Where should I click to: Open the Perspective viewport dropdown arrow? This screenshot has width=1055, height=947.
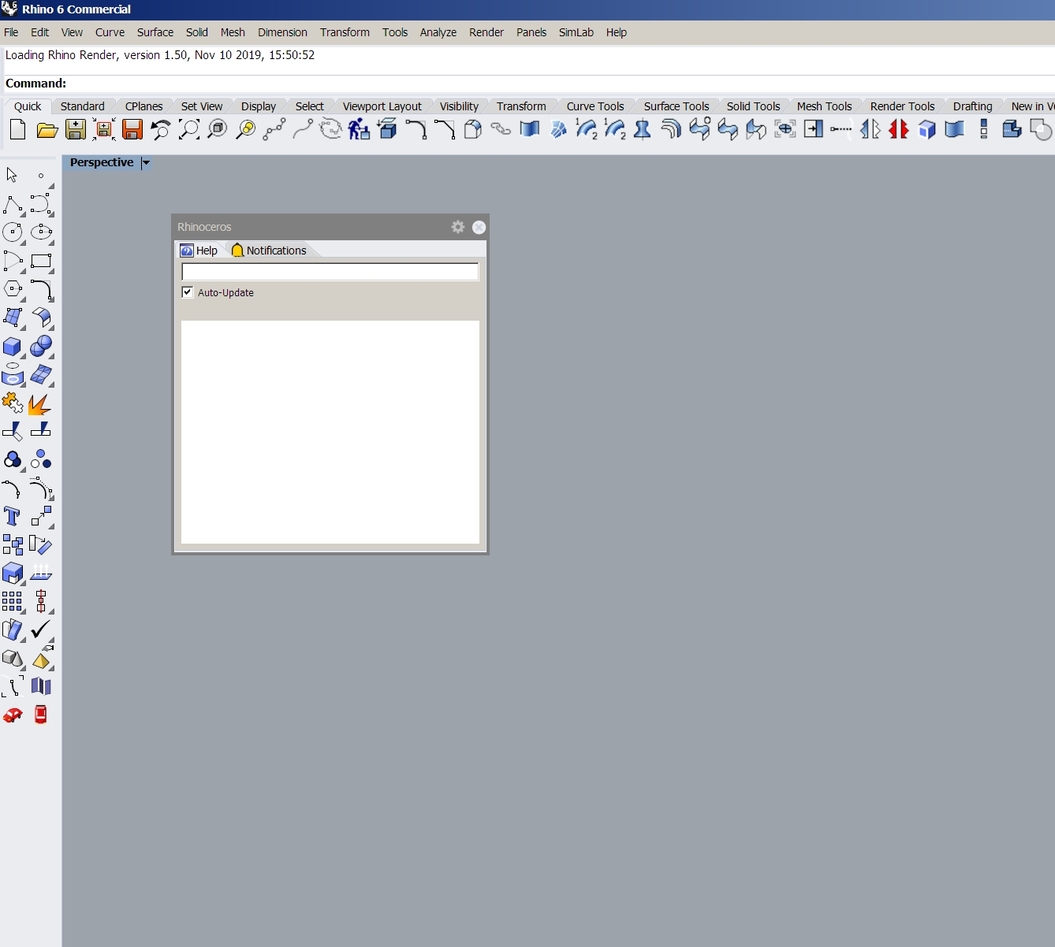(145, 162)
